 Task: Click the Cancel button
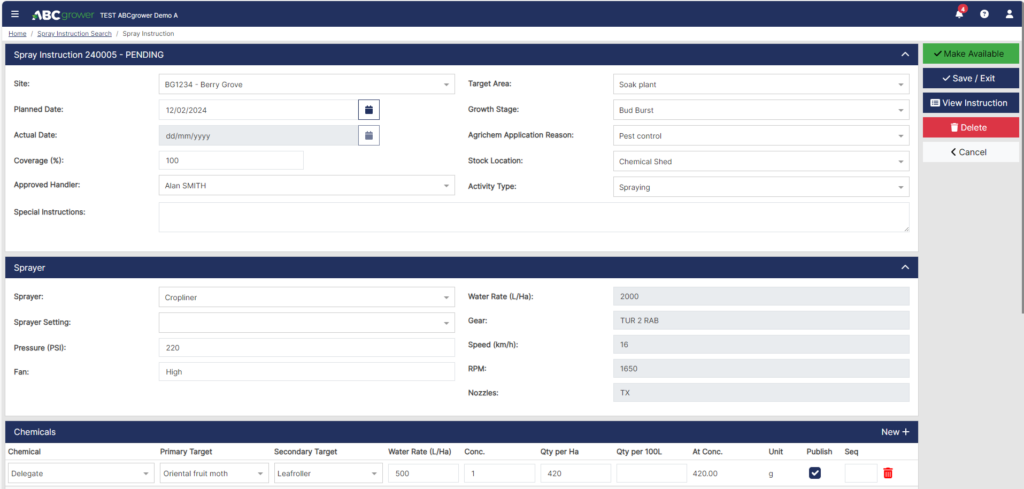click(x=970, y=152)
